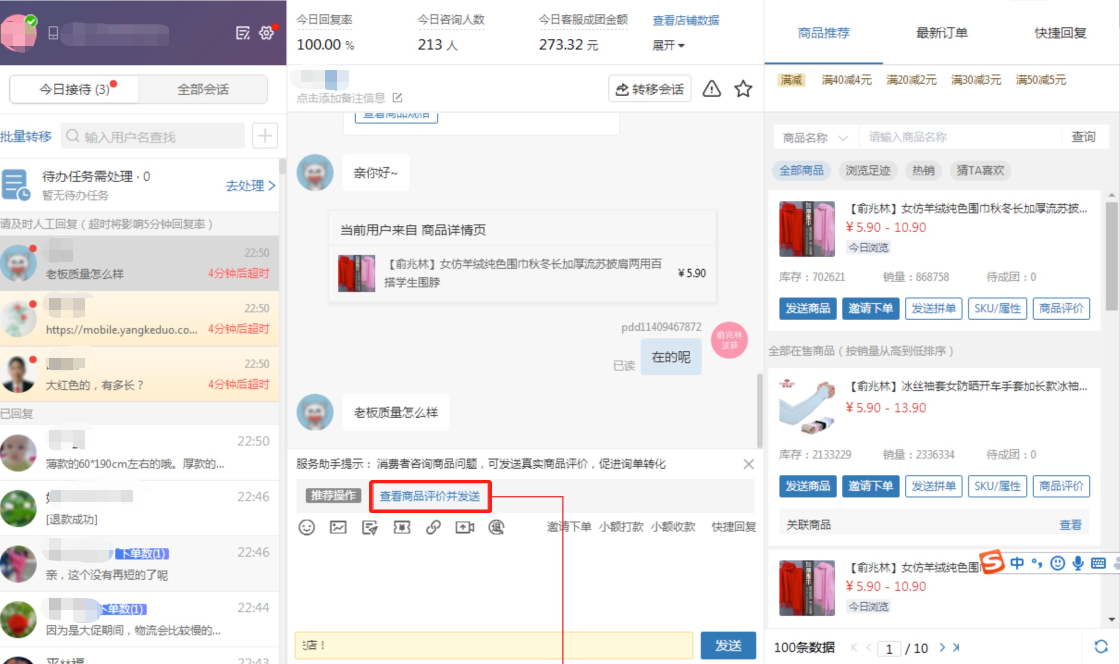The width and height of the screenshot is (1120, 664).
Task: Open the 商品推荐 tab
Action: pos(824,33)
